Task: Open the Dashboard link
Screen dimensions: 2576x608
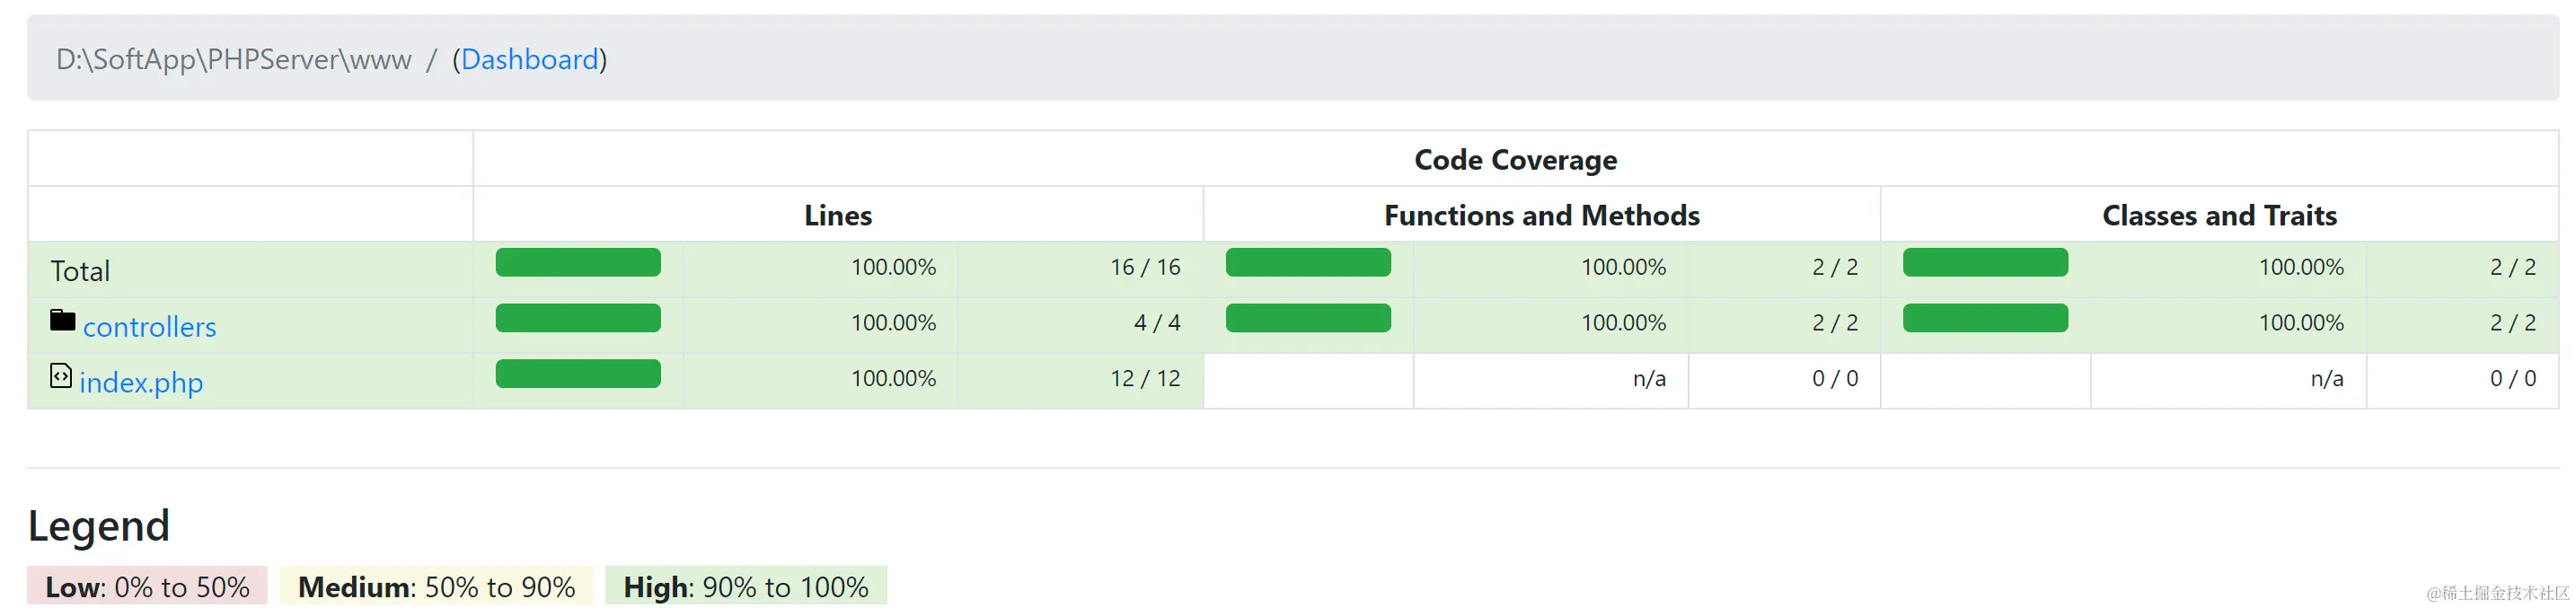Action: click(529, 60)
